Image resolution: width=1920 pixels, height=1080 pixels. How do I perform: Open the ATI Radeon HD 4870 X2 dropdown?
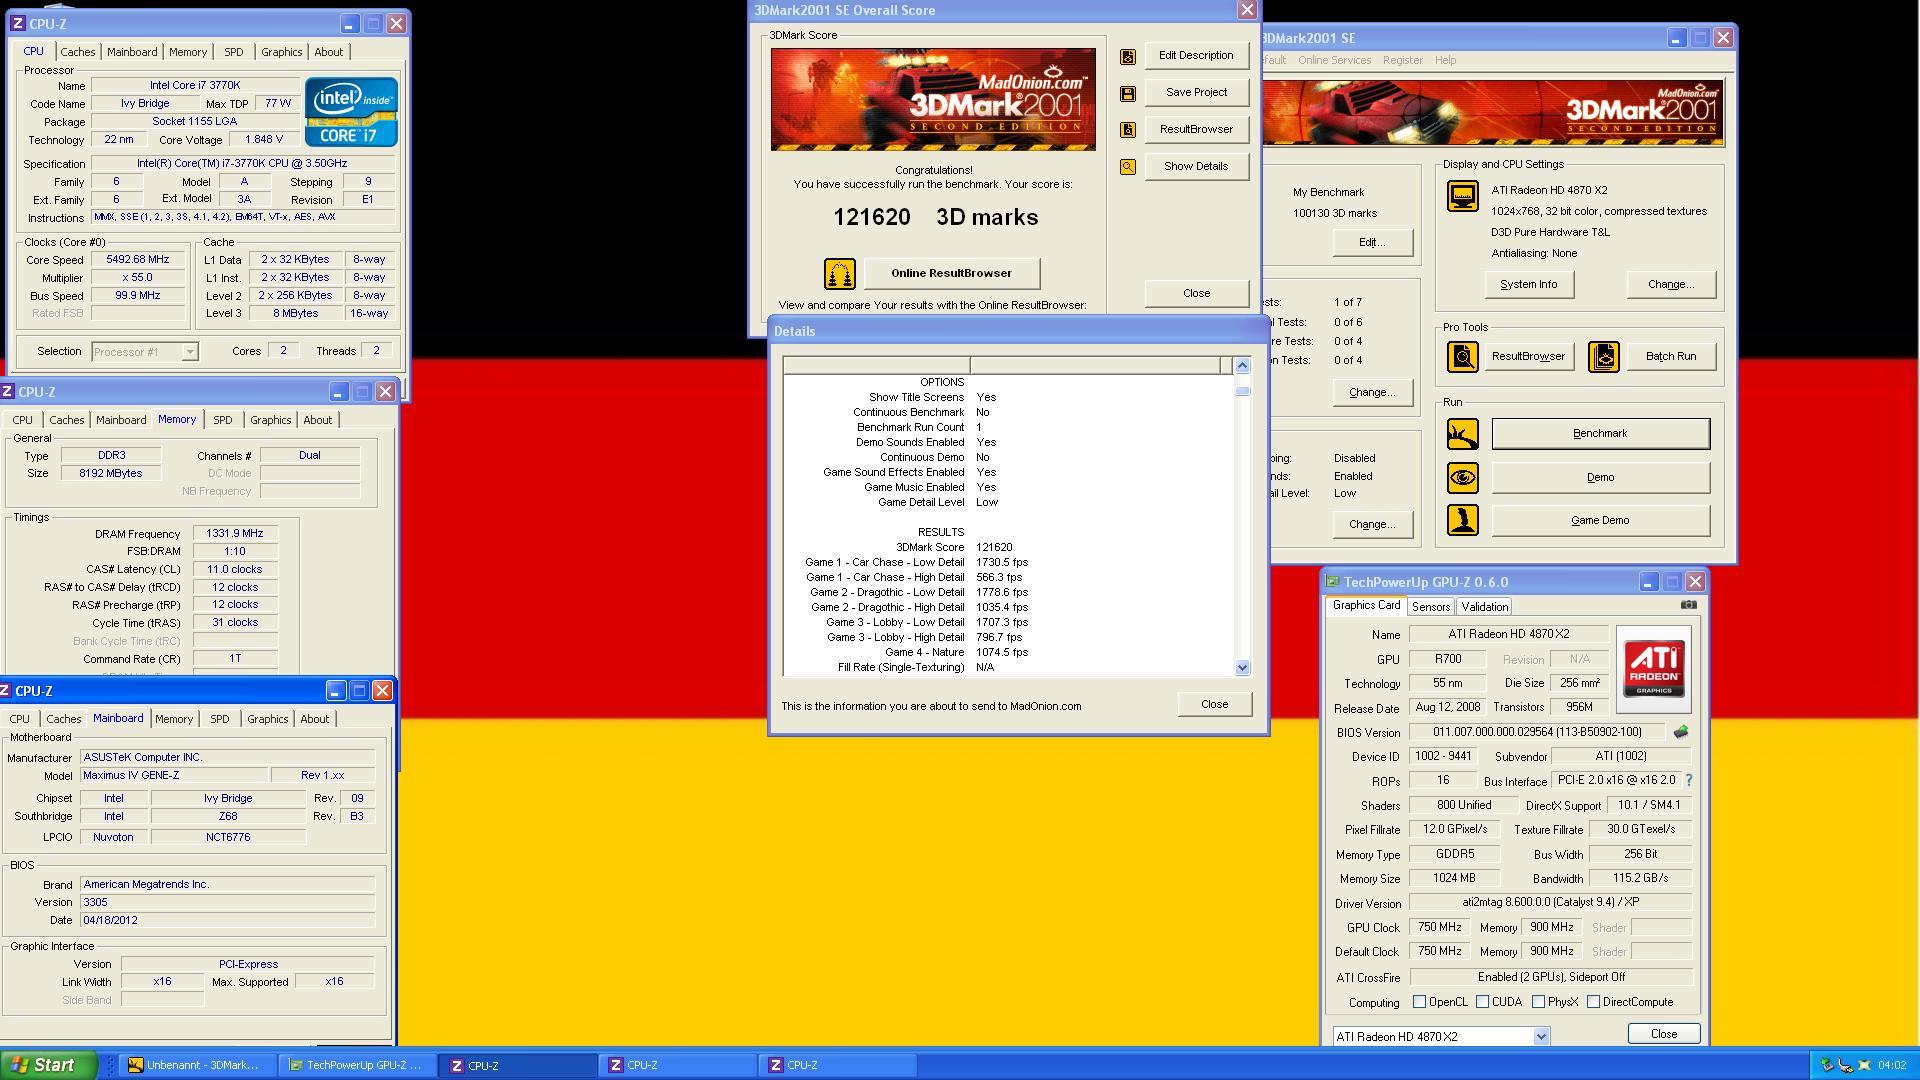pos(1541,1037)
